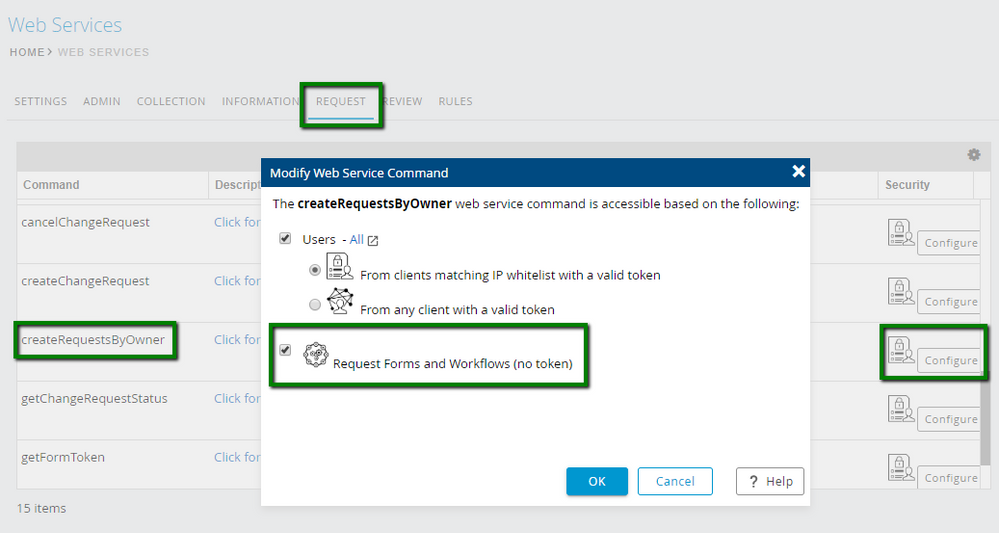The image size is (999, 533).
Task: Click security icon in cancelChangeRequest row
Action: 900,232
